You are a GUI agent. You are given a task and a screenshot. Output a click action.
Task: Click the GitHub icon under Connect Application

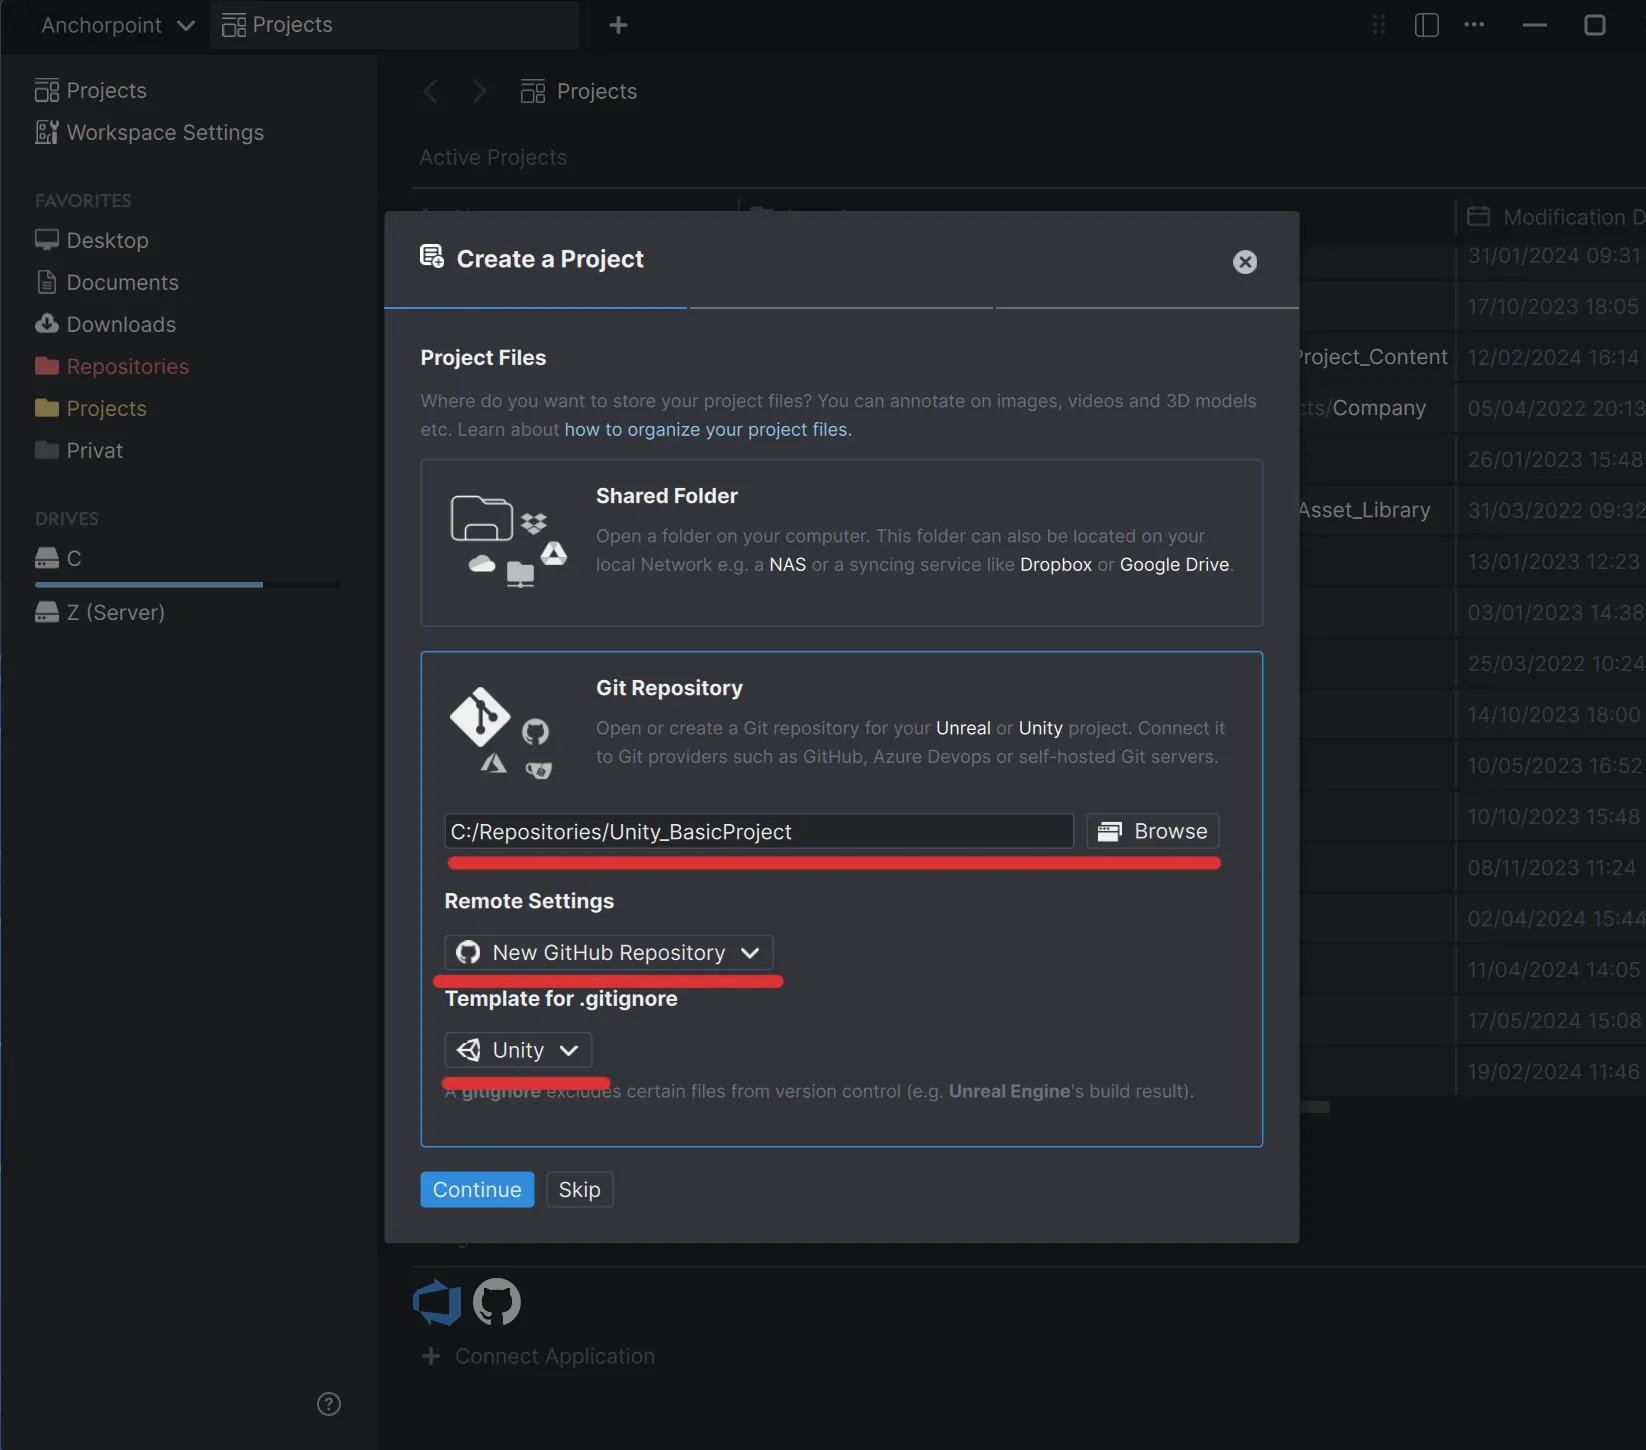click(x=495, y=1302)
